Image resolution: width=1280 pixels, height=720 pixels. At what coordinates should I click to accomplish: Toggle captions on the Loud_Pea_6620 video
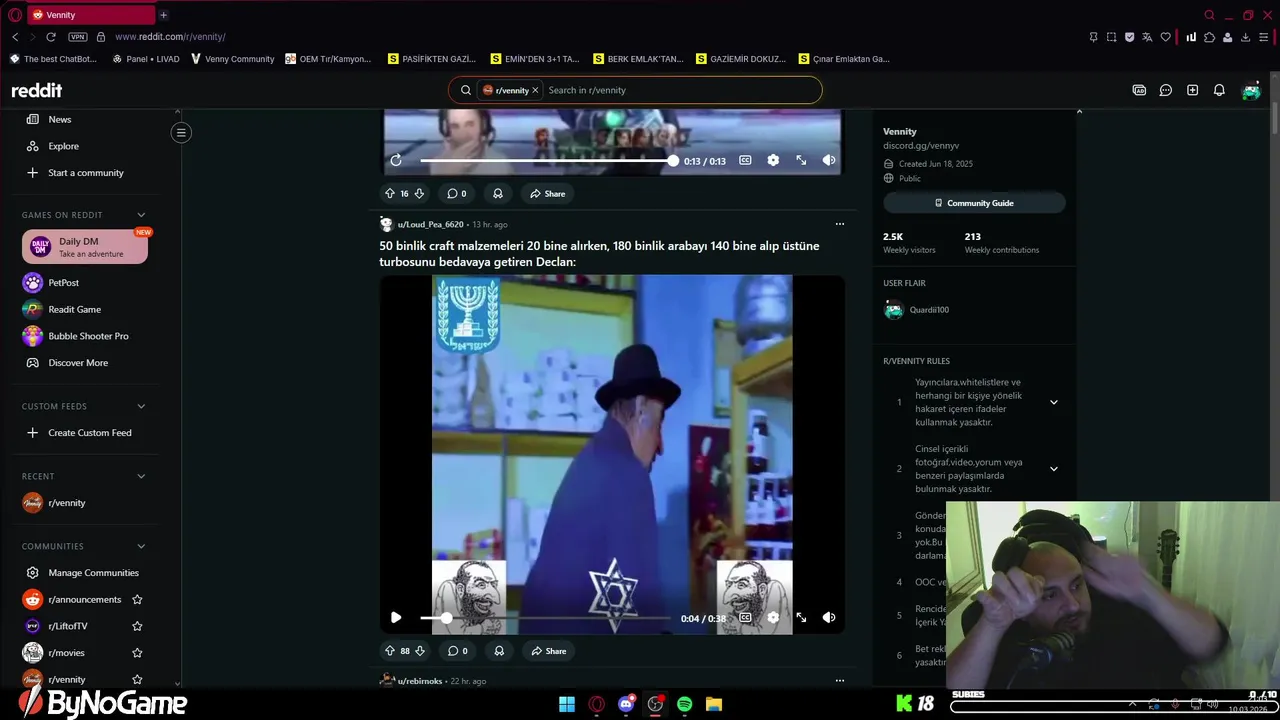coord(745,618)
